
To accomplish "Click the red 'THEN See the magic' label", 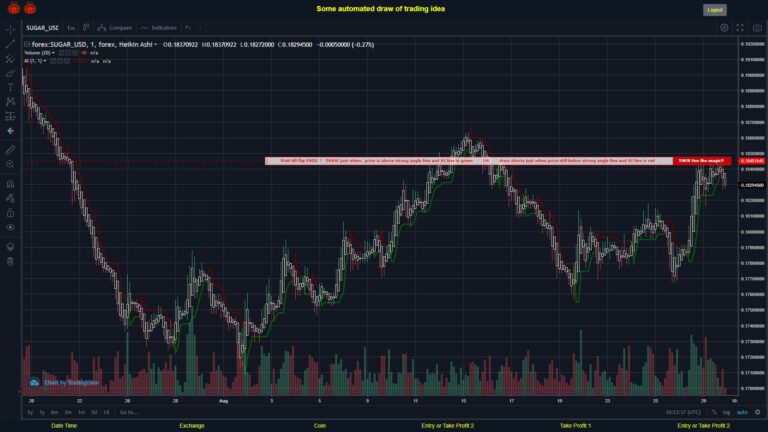I will [x=701, y=161].
